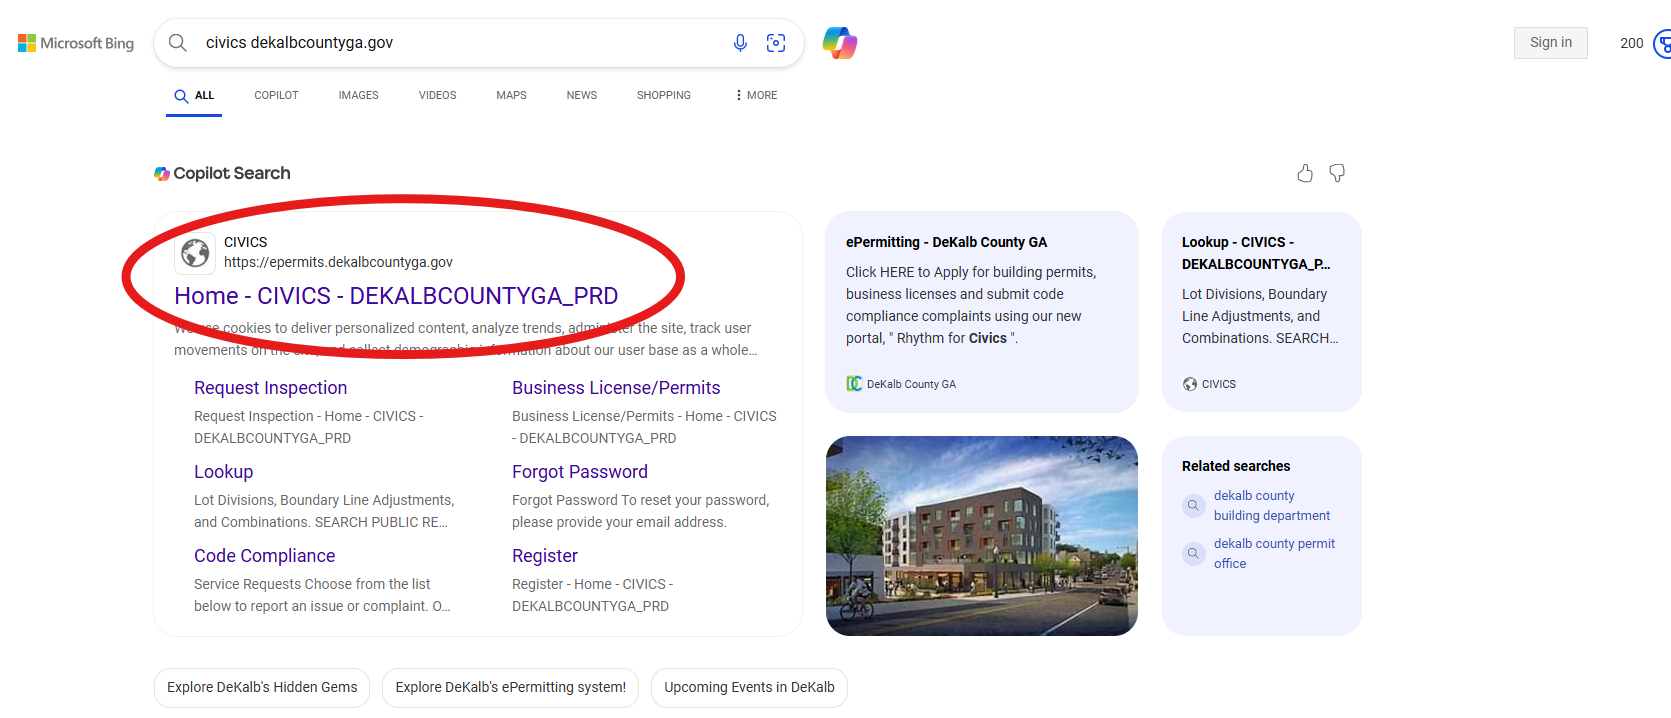The image size is (1671, 718).
Task: Click the search query input field
Action: click(x=460, y=43)
